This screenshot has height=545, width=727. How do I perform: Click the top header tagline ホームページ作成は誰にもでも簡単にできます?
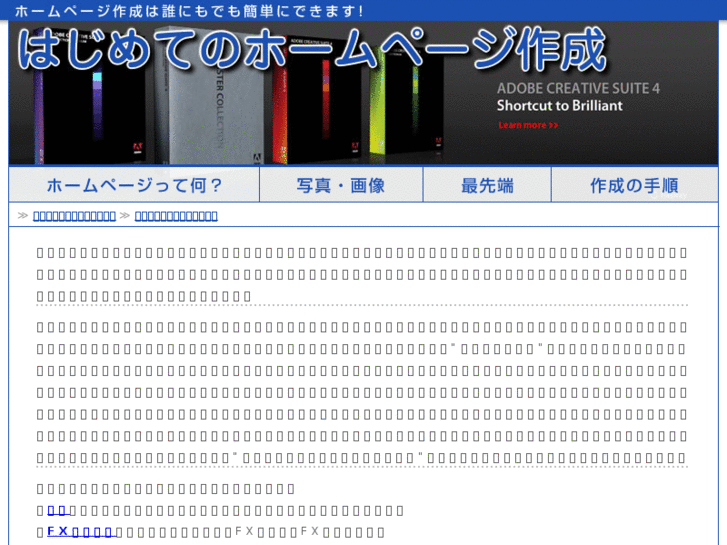[x=189, y=11]
